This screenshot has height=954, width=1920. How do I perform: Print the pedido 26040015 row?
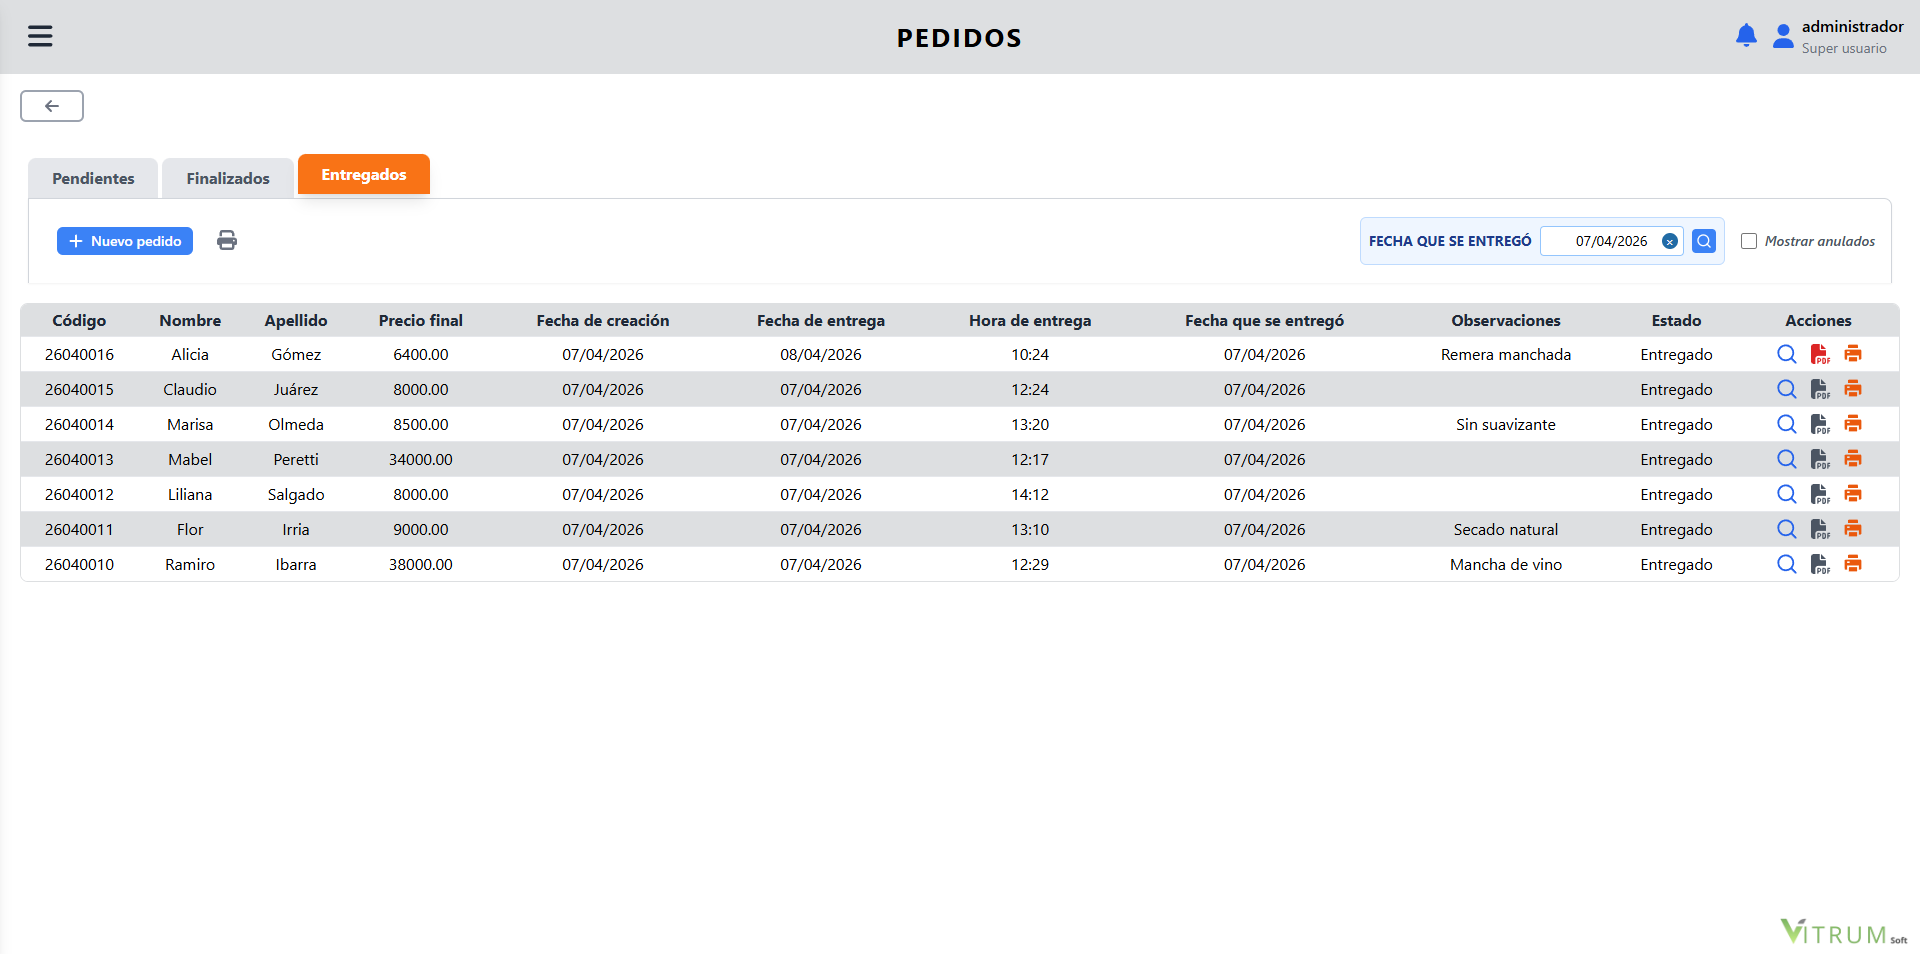click(x=1854, y=389)
